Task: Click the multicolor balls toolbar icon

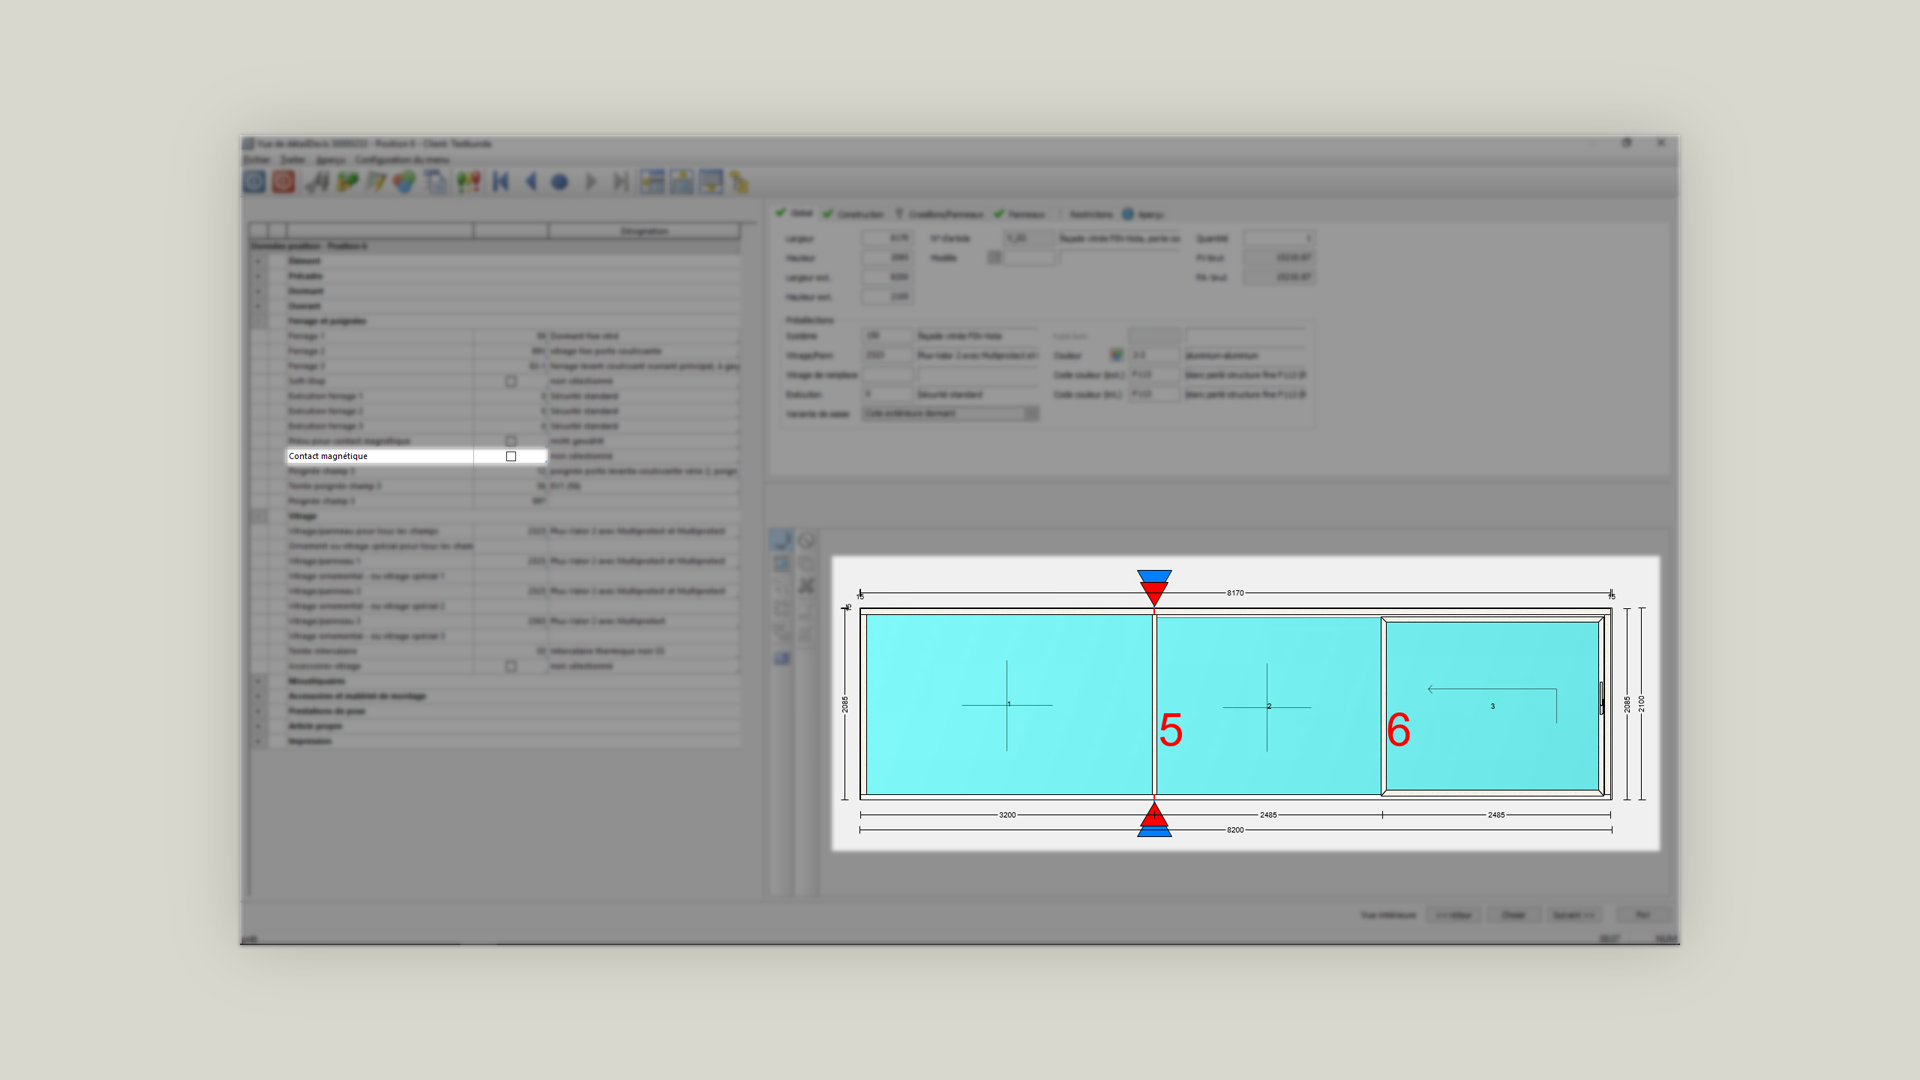Action: coord(404,182)
